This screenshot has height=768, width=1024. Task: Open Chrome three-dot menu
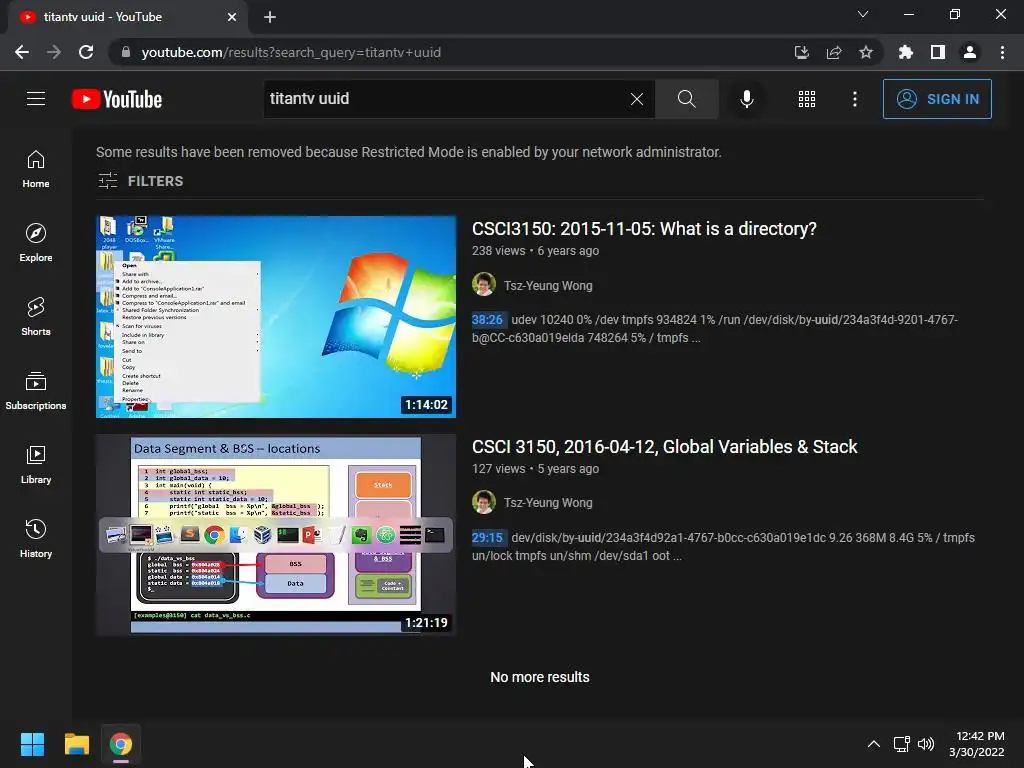point(1002,52)
